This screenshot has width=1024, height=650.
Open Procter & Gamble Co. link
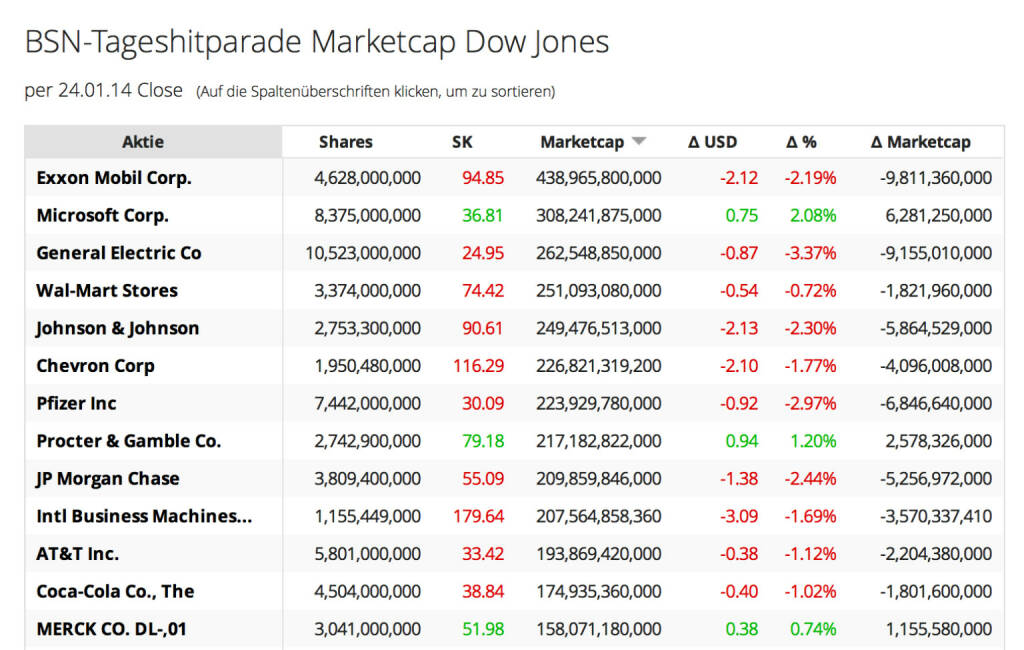129,441
